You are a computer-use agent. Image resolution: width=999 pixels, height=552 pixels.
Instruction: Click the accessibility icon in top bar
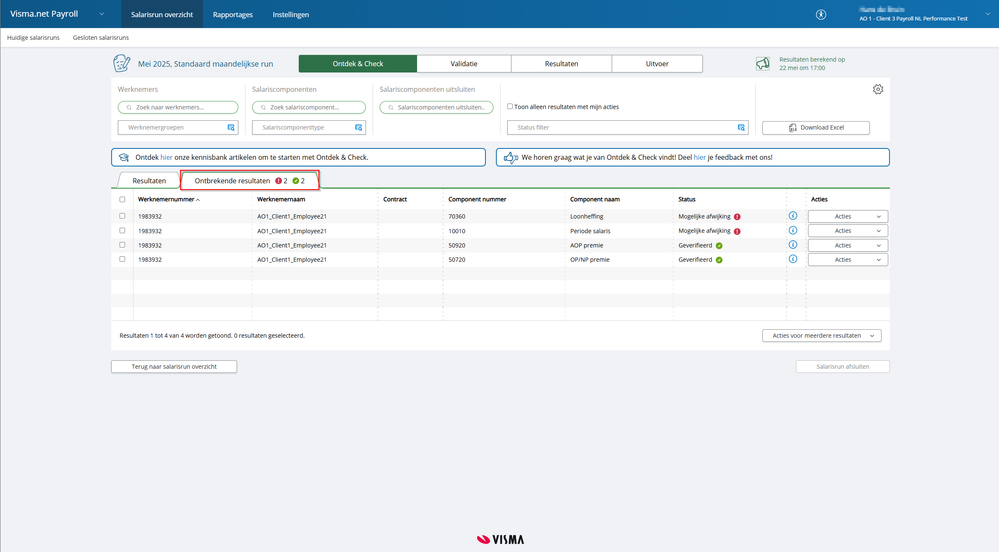coord(821,15)
